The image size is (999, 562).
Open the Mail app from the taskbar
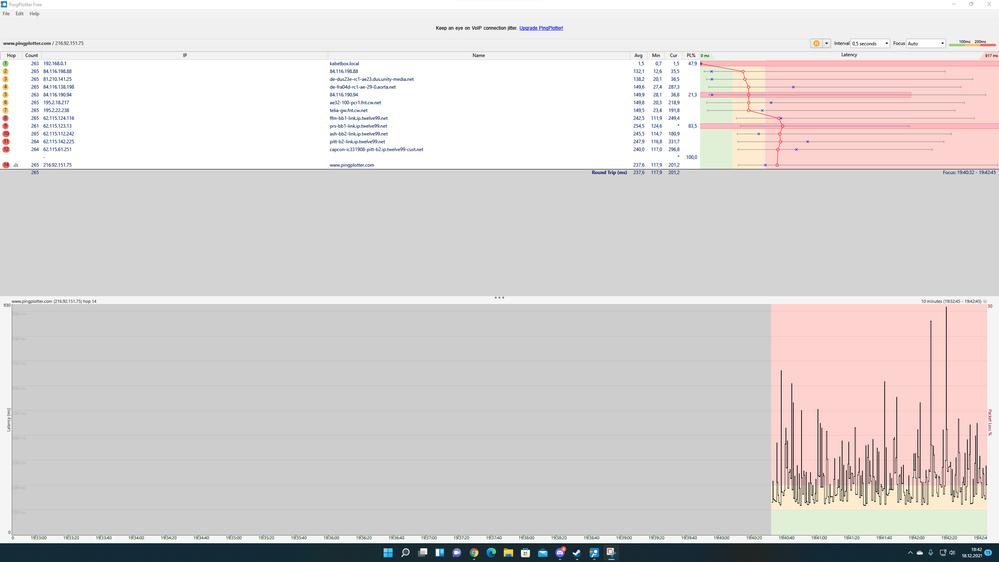[542, 552]
